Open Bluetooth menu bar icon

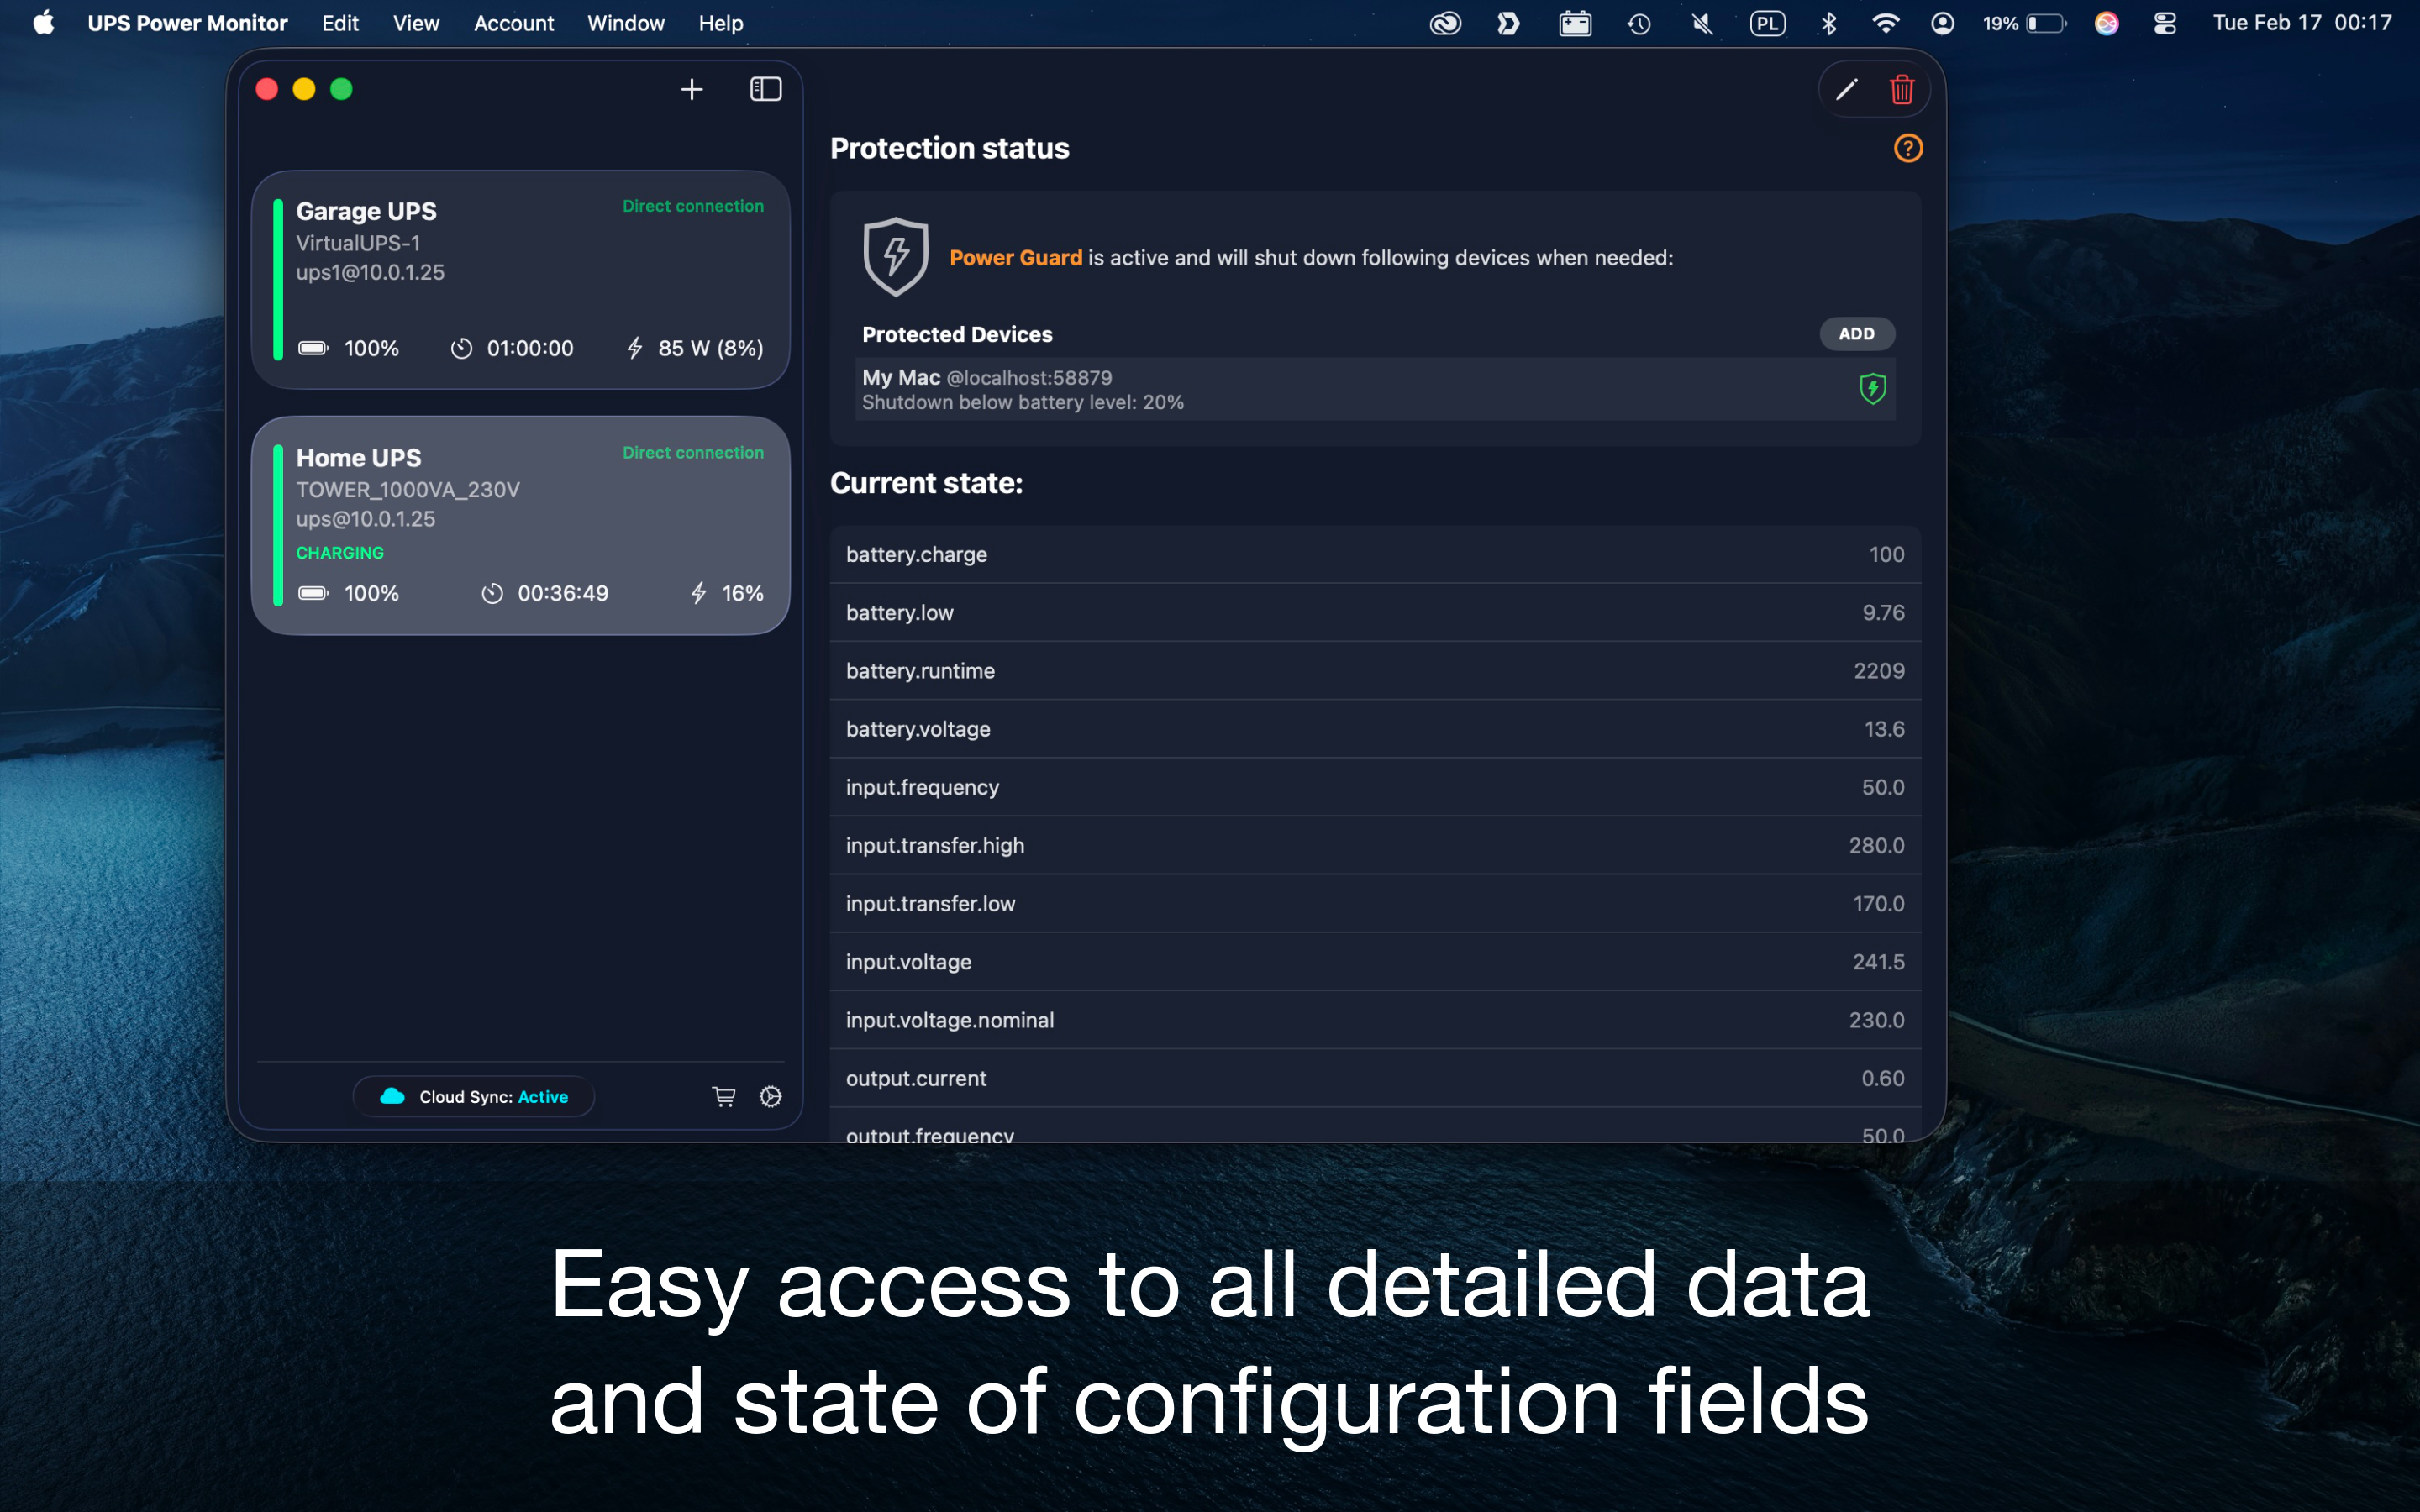tap(1829, 23)
